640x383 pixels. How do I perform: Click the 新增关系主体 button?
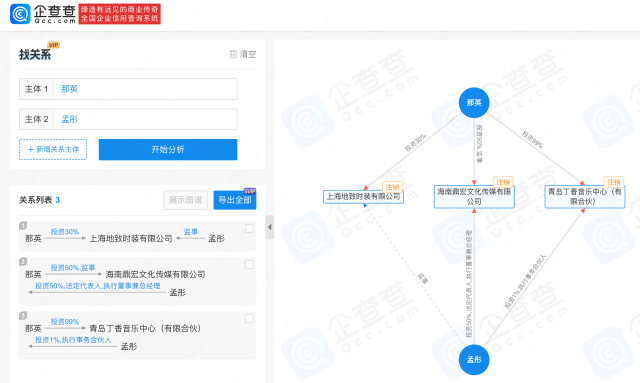tap(53, 149)
